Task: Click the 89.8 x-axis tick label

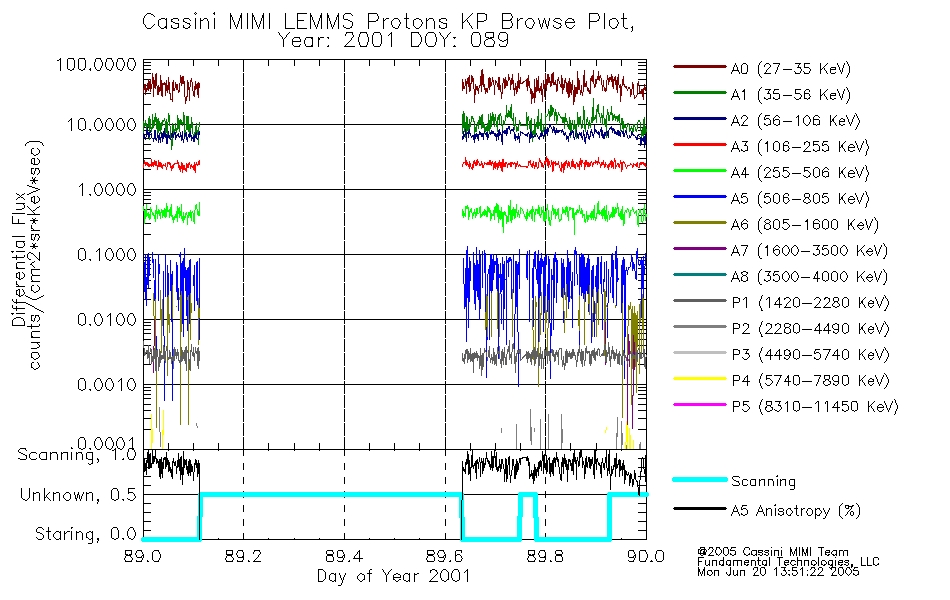Action: [545, 556]
